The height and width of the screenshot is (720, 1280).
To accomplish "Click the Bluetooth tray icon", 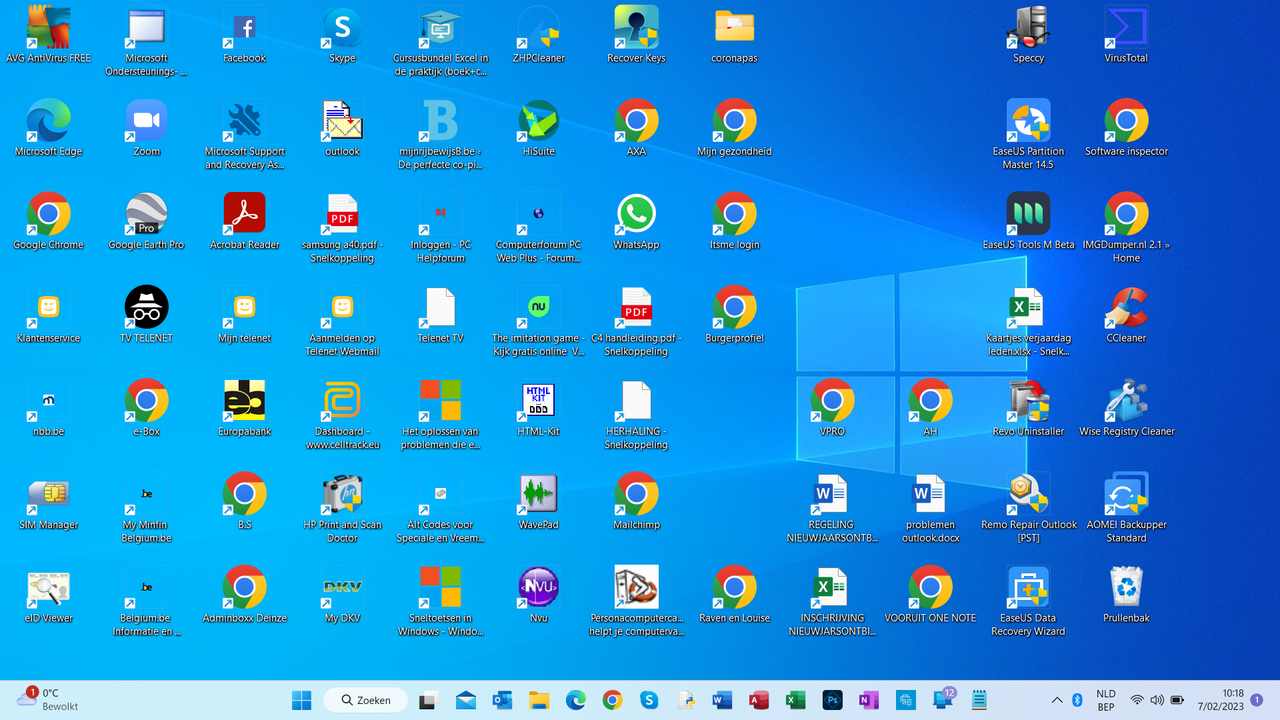I will point(1077,700).
